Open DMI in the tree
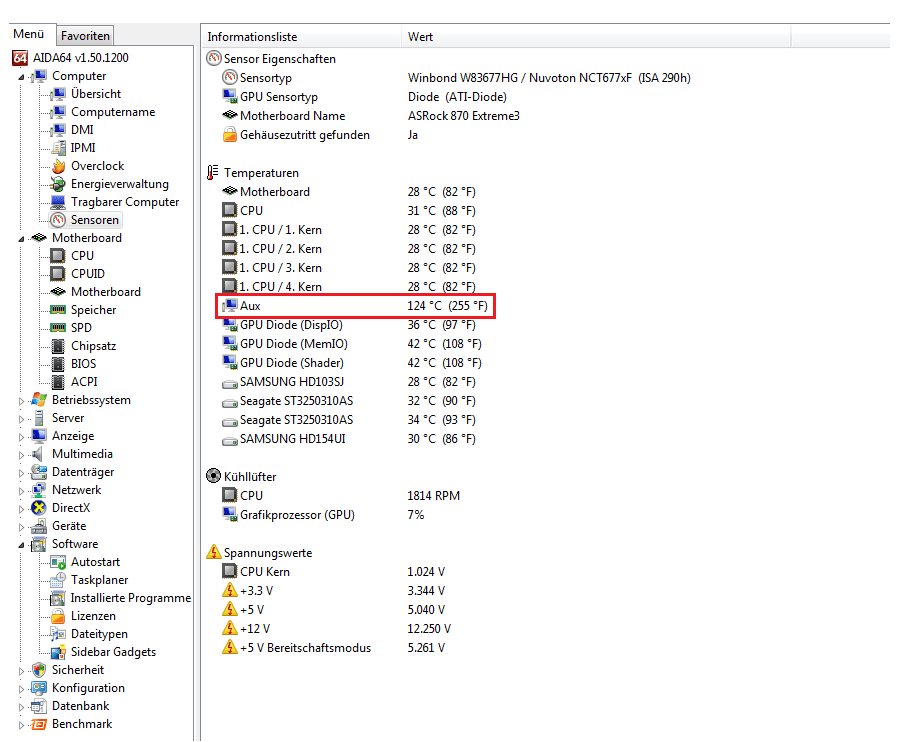This screenshot has width=909, height=742. tap(82, 130)
